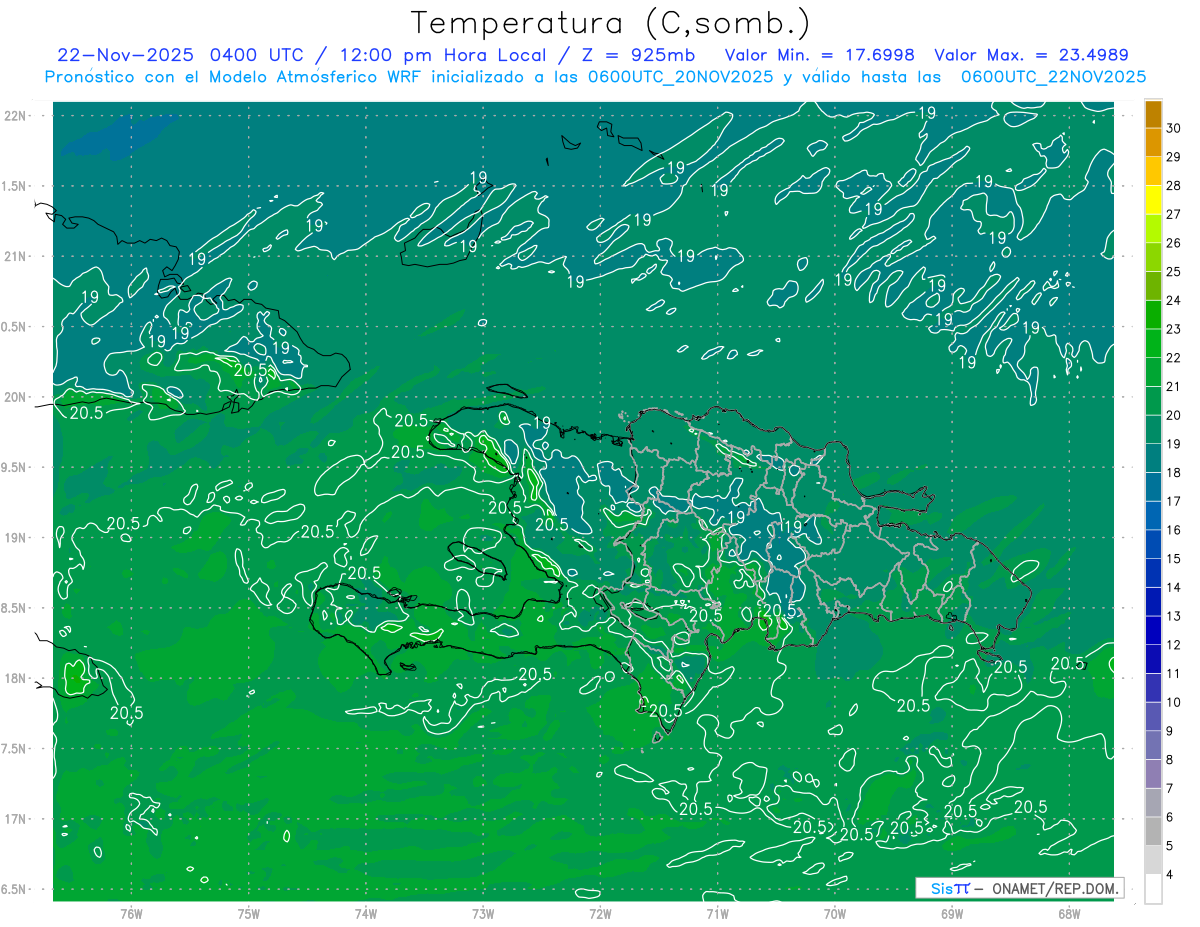Image resolution: width=1200 pixels, height=927 pixels.
Task: Click the latitude axis label 7.5N
Action: [x=15, y=748]
